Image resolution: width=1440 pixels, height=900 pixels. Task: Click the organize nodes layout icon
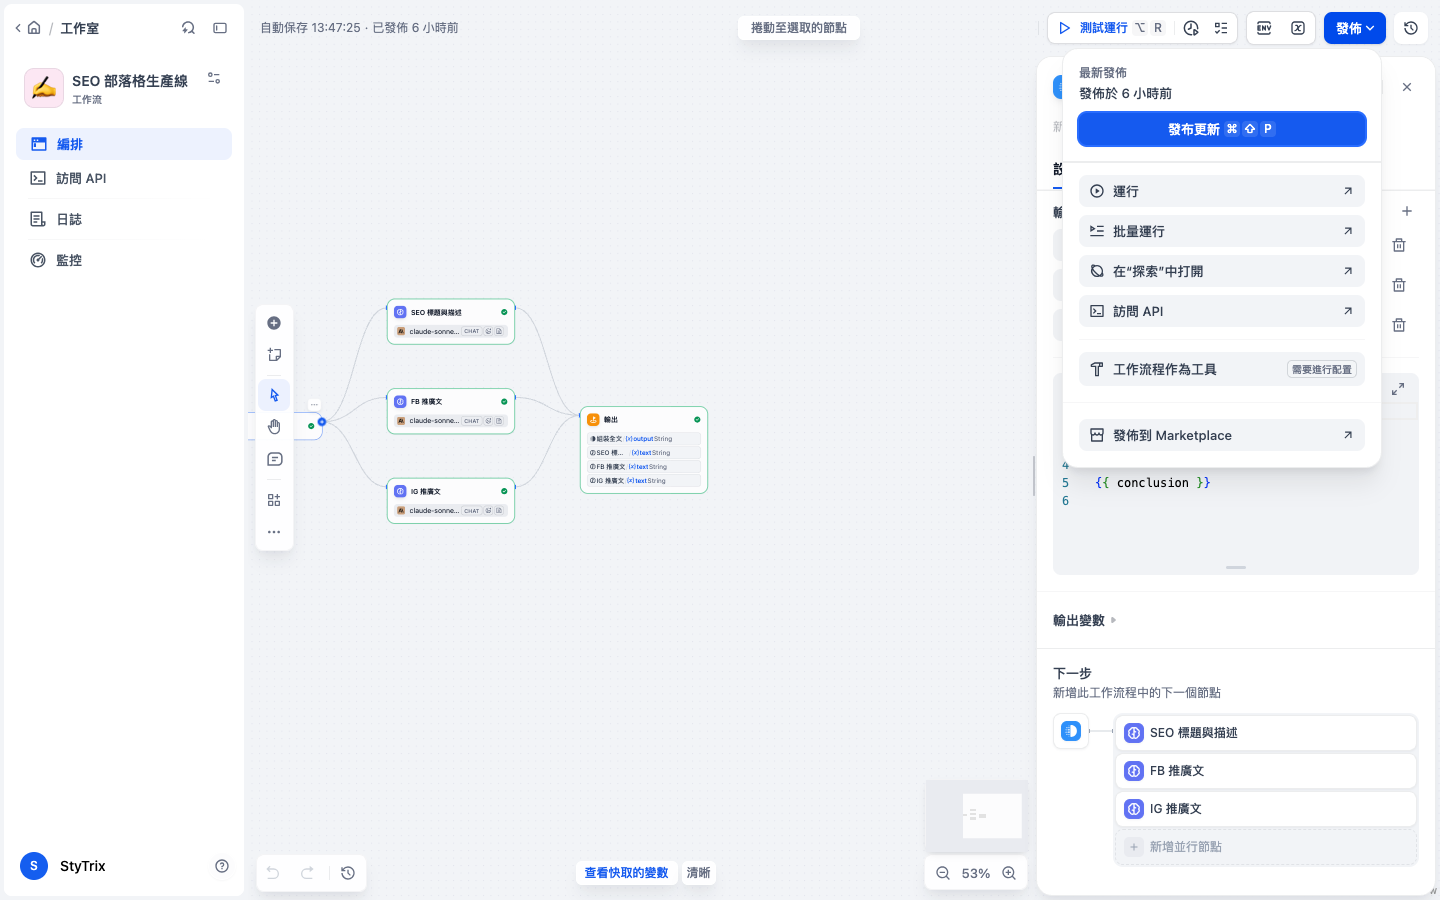tap(274, 500)
